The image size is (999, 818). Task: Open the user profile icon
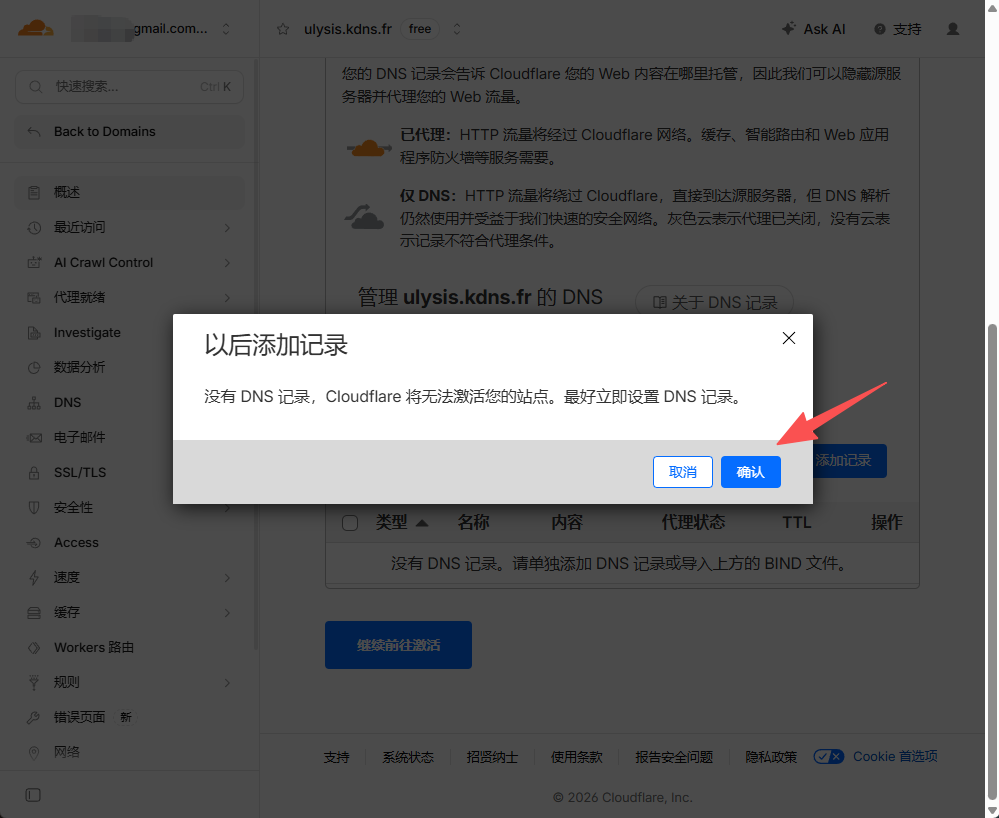[x=952, y=29]
